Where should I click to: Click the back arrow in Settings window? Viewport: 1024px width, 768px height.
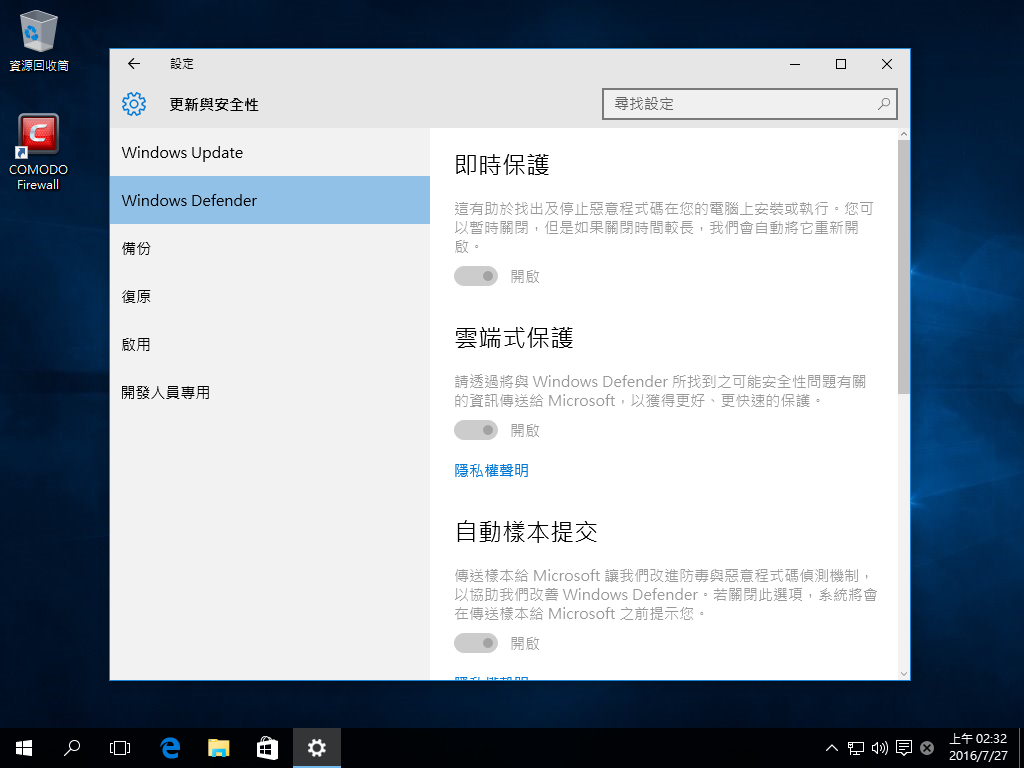(x=134, y=63)
